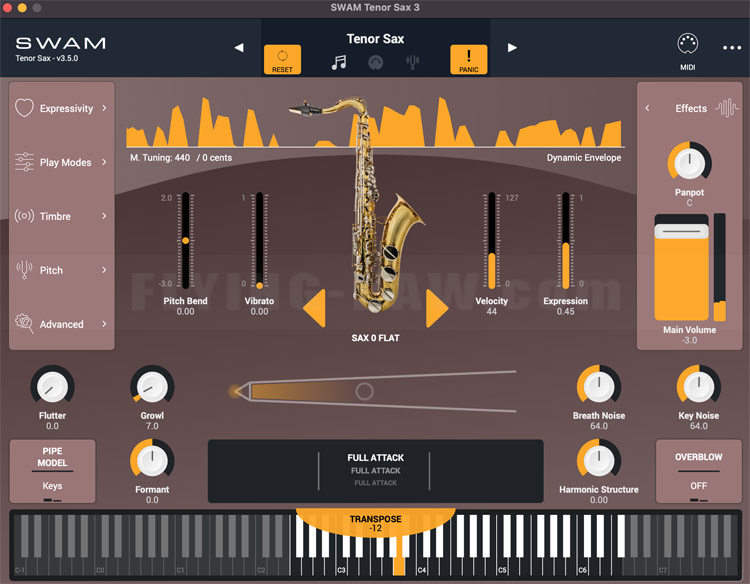The image size is (750, 584).
Task: Click the FULL ATTACK display panel
Action: coord(375,471)
